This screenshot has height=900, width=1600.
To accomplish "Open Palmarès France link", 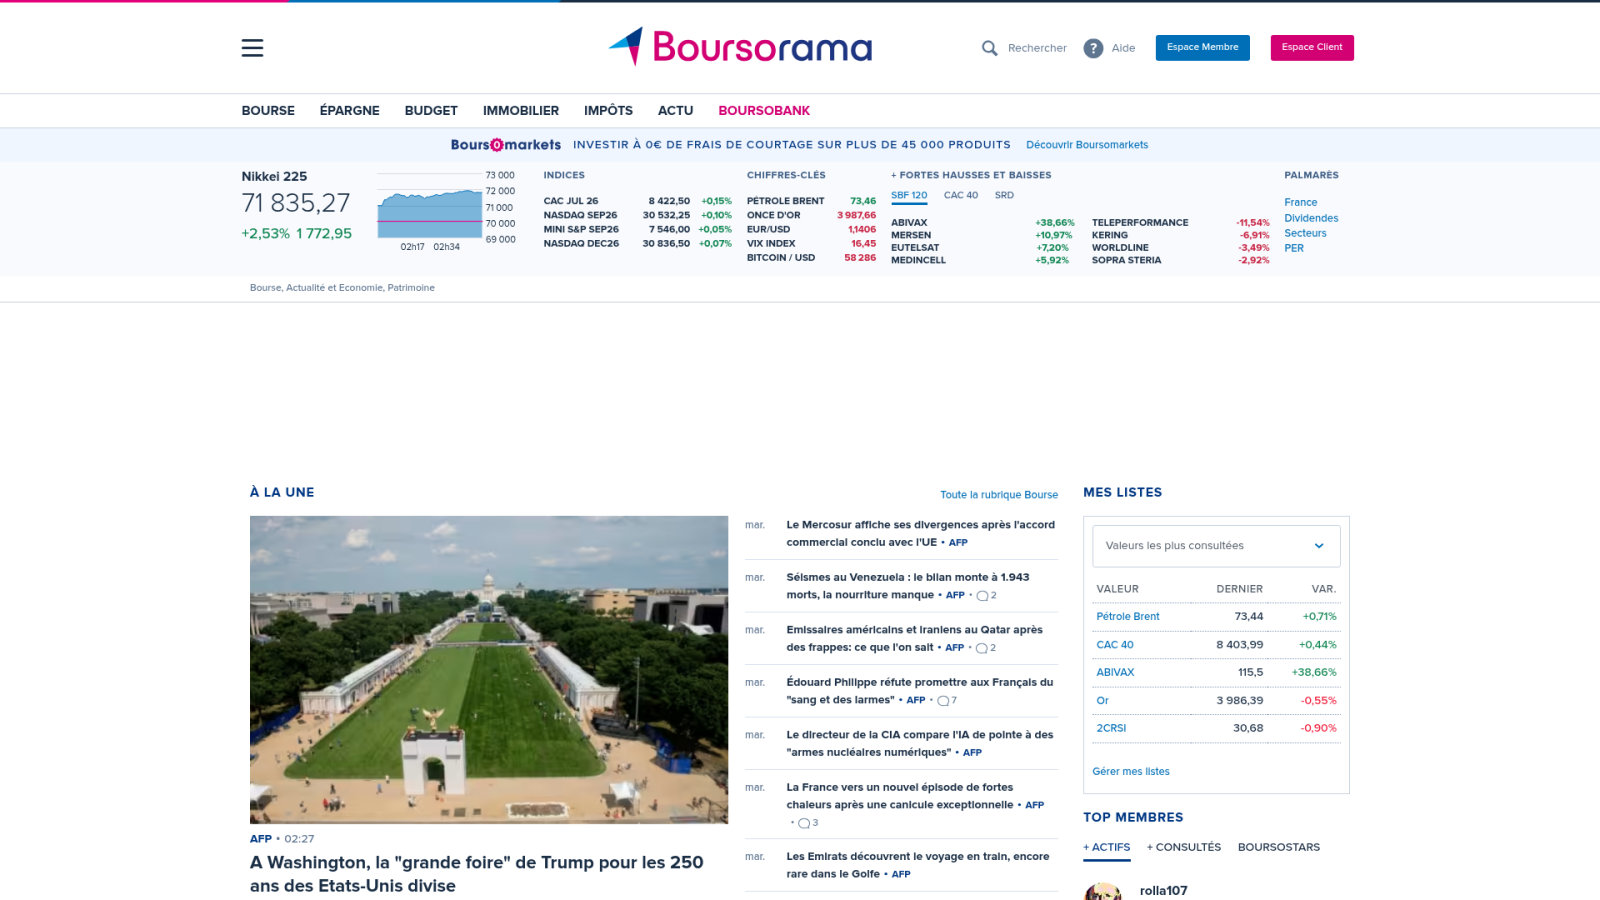I will pos(1300,202).
